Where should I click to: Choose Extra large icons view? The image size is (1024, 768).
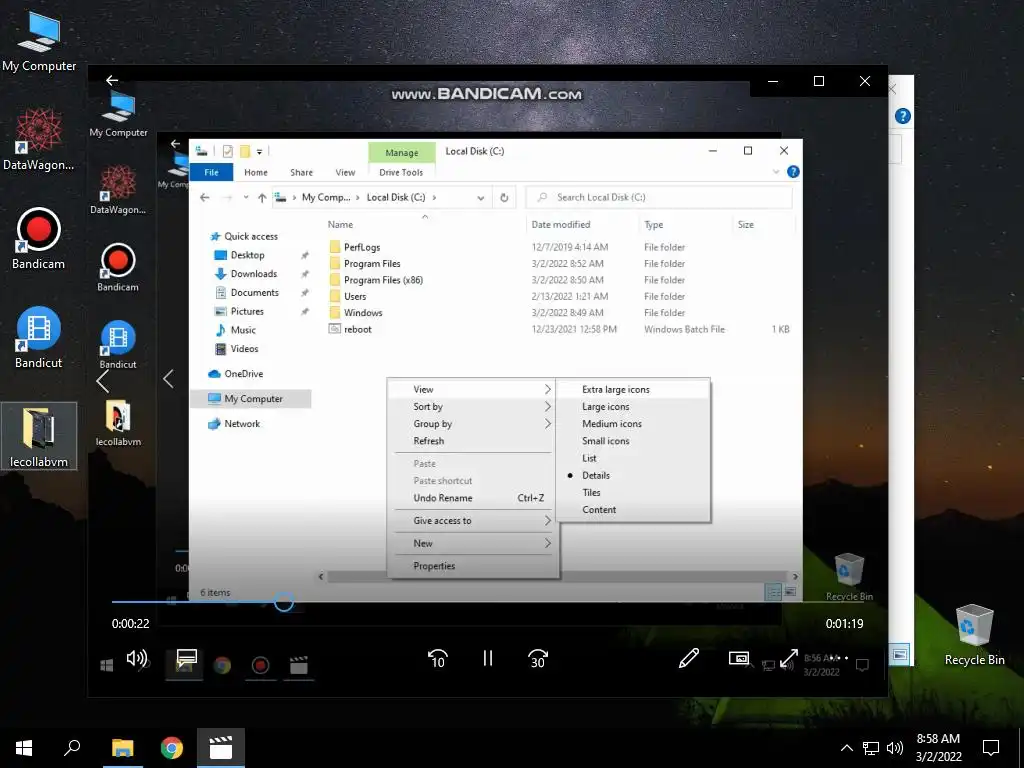pyautogui.click(x=633, y=389)
